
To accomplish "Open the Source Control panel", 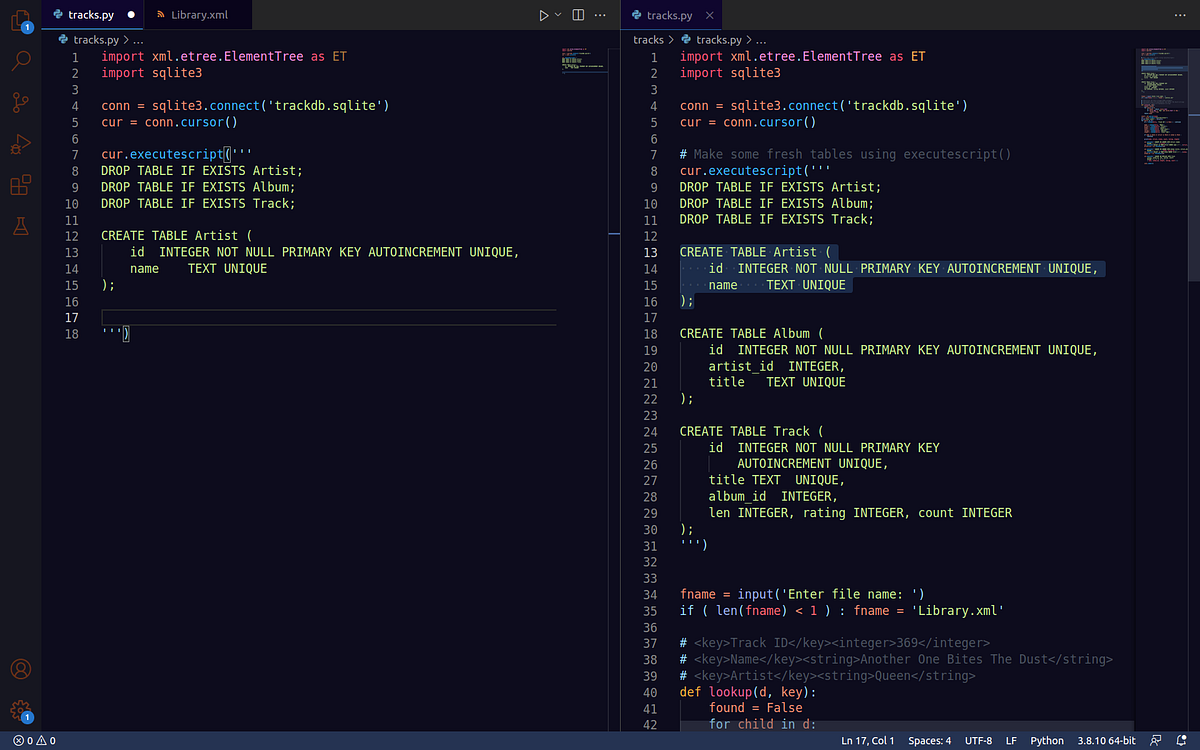I will [x=21, y=102].
